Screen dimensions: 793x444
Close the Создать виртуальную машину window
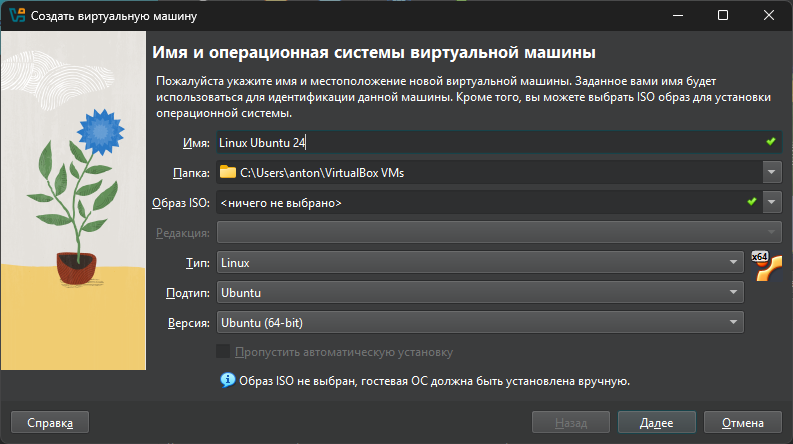pos(769,16)
